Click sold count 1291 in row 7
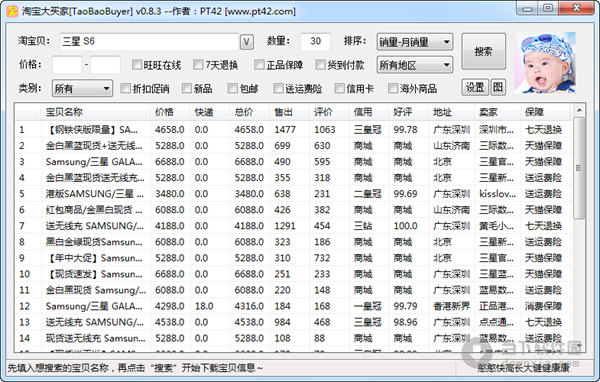 tap(285, 226)
